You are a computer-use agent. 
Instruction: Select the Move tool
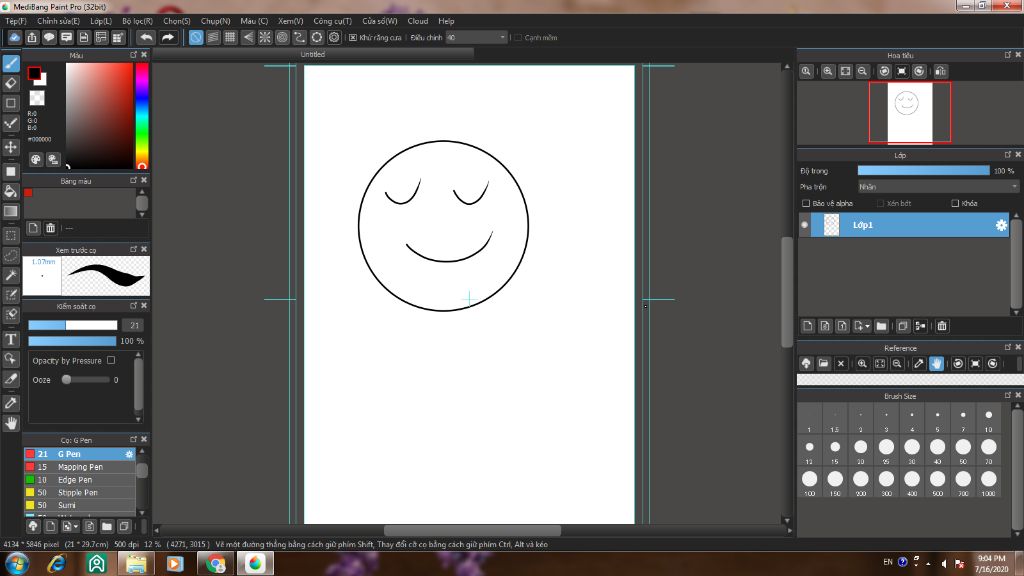tap(11, 147)
